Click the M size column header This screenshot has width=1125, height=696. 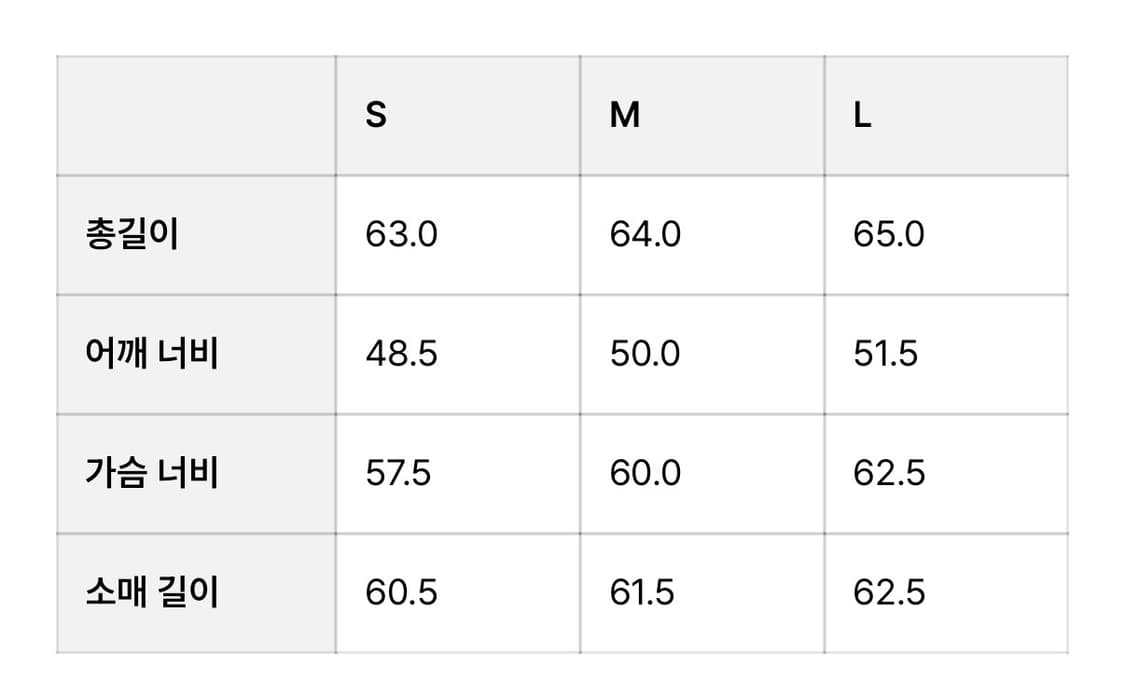point(625,116)
